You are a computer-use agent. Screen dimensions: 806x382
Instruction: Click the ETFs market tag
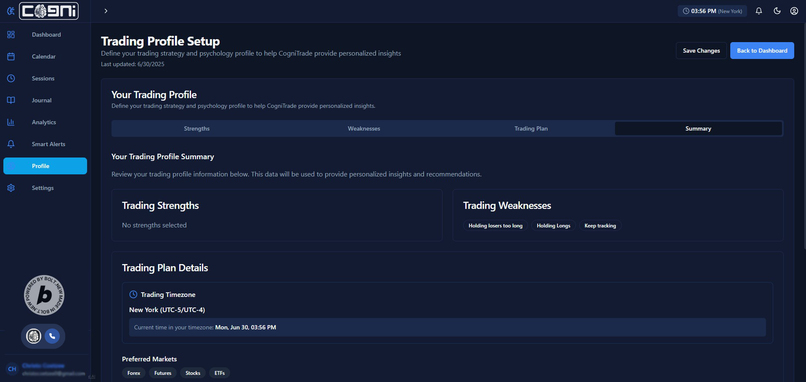(219, 373)
